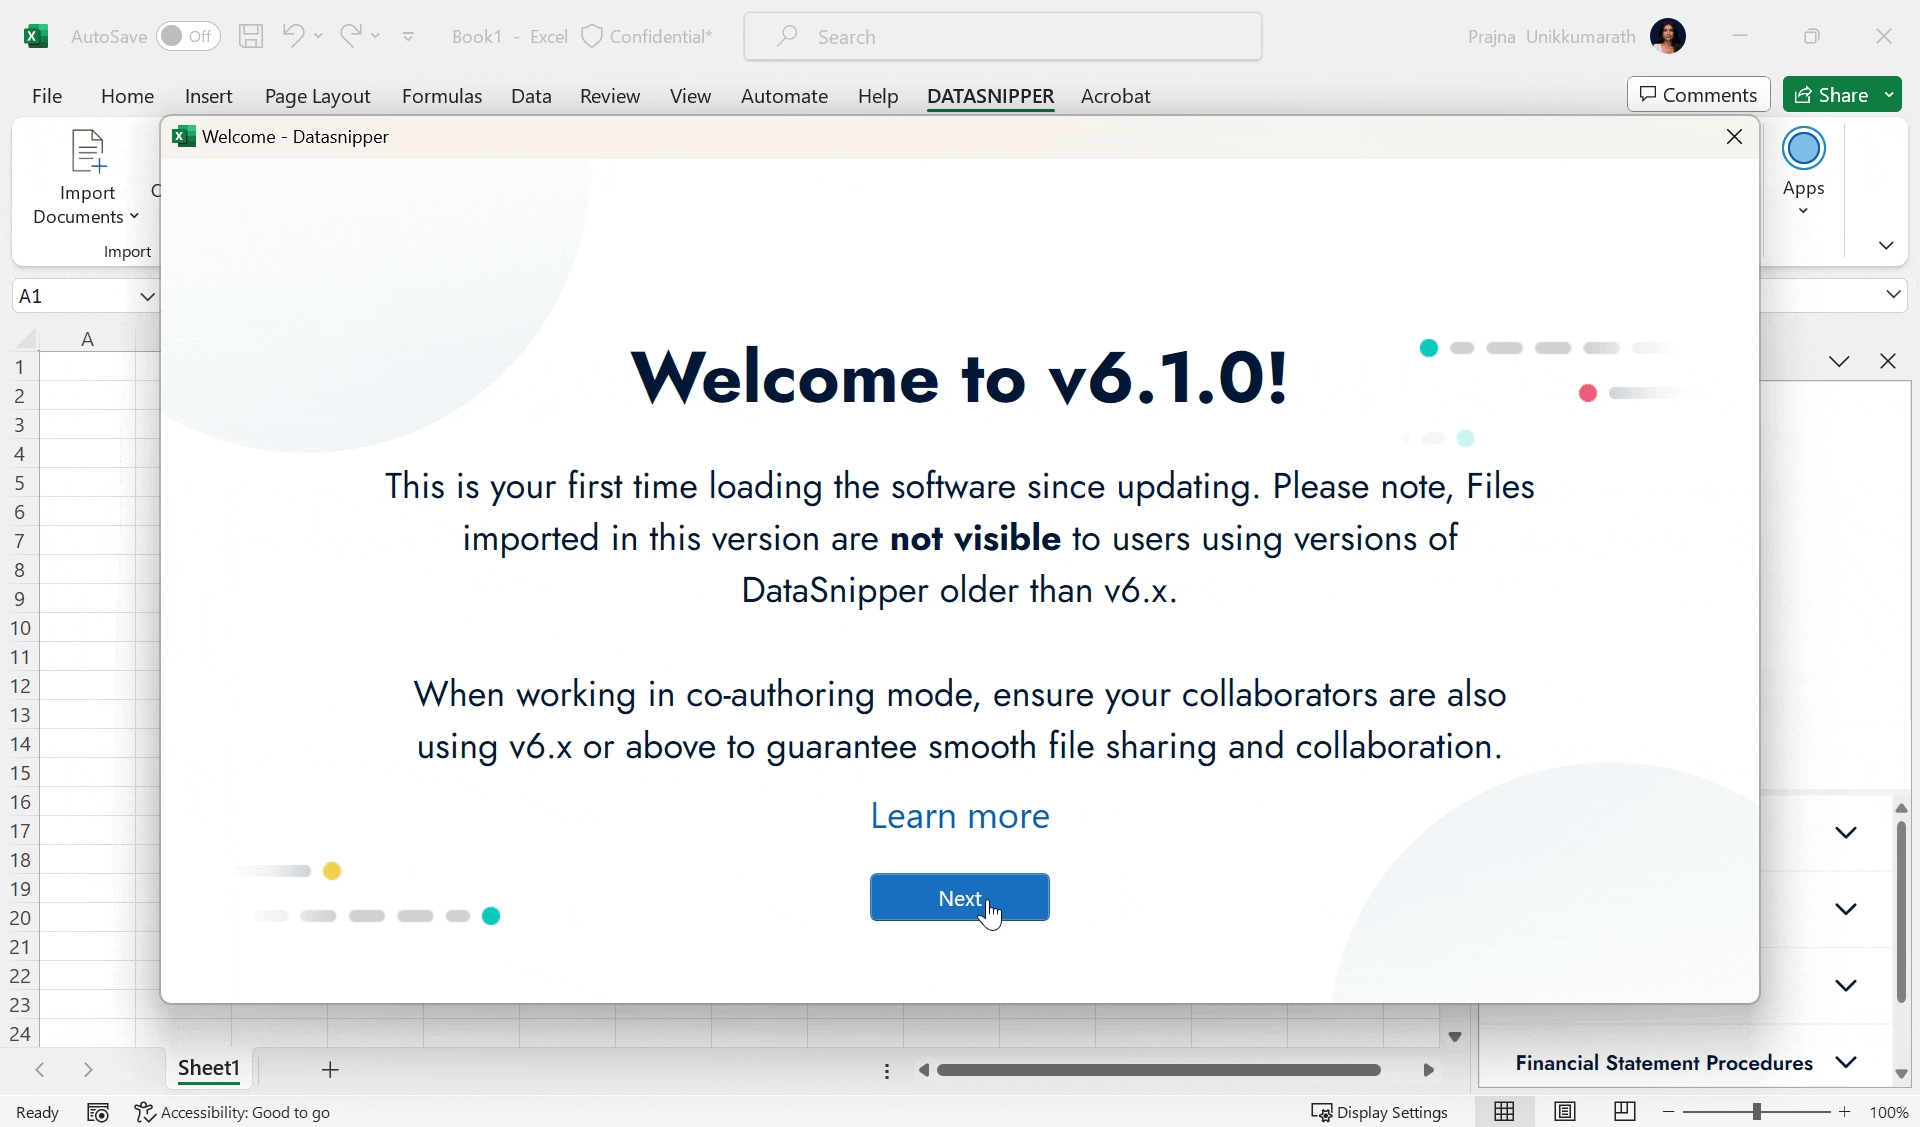This screenshot has width=1920, height=1127.
Task: Click Next in the welcome dialog
Action: point(959,898)
